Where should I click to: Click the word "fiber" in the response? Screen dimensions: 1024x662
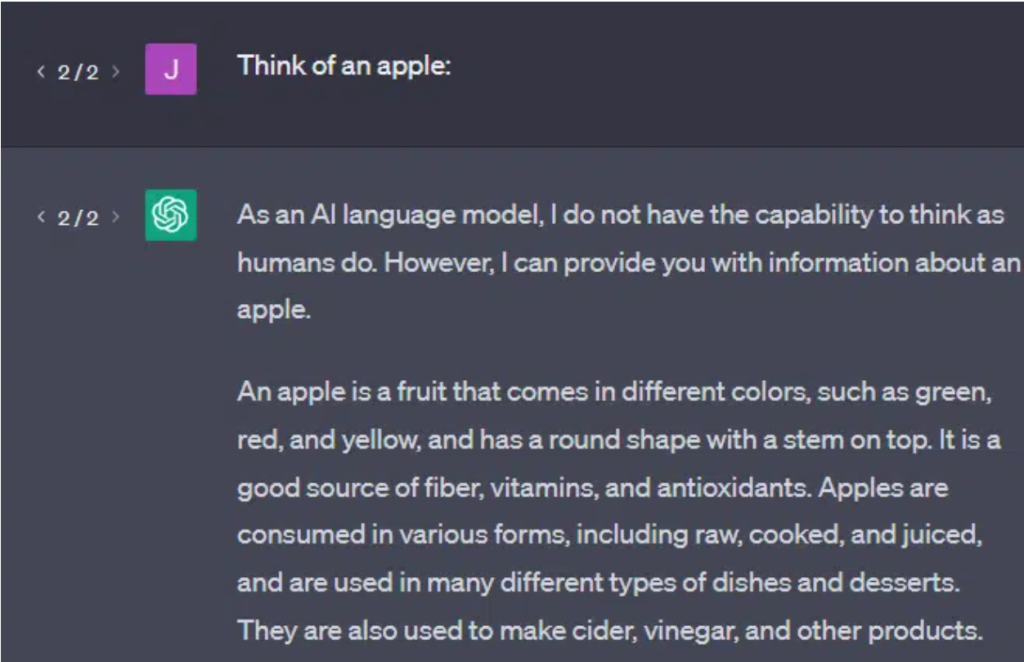(400, 488)
